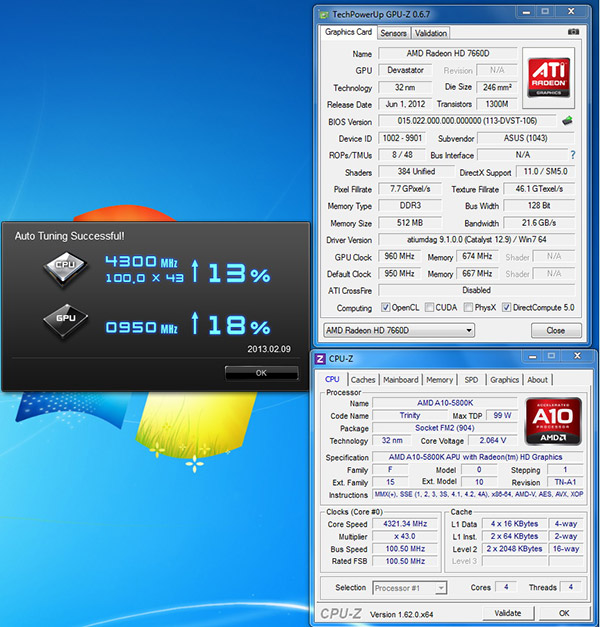
Task: Click the Core Voltage 2.064 V value
Action: coord(493,440)
